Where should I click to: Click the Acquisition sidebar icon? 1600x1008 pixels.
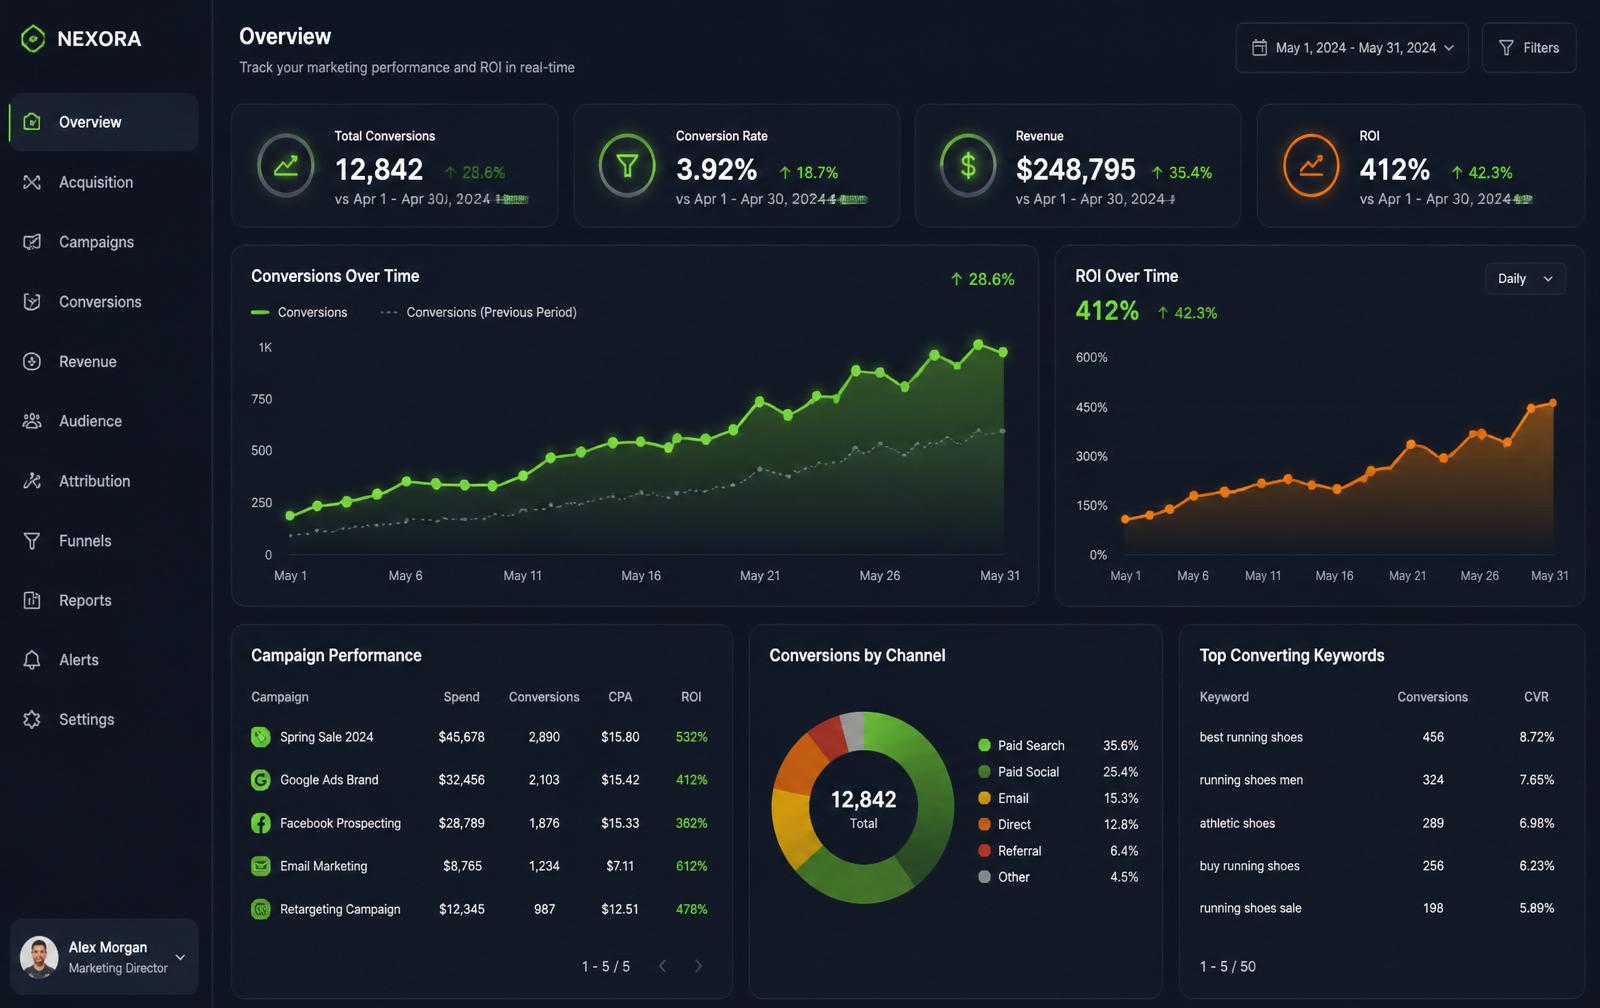[32, 182]
